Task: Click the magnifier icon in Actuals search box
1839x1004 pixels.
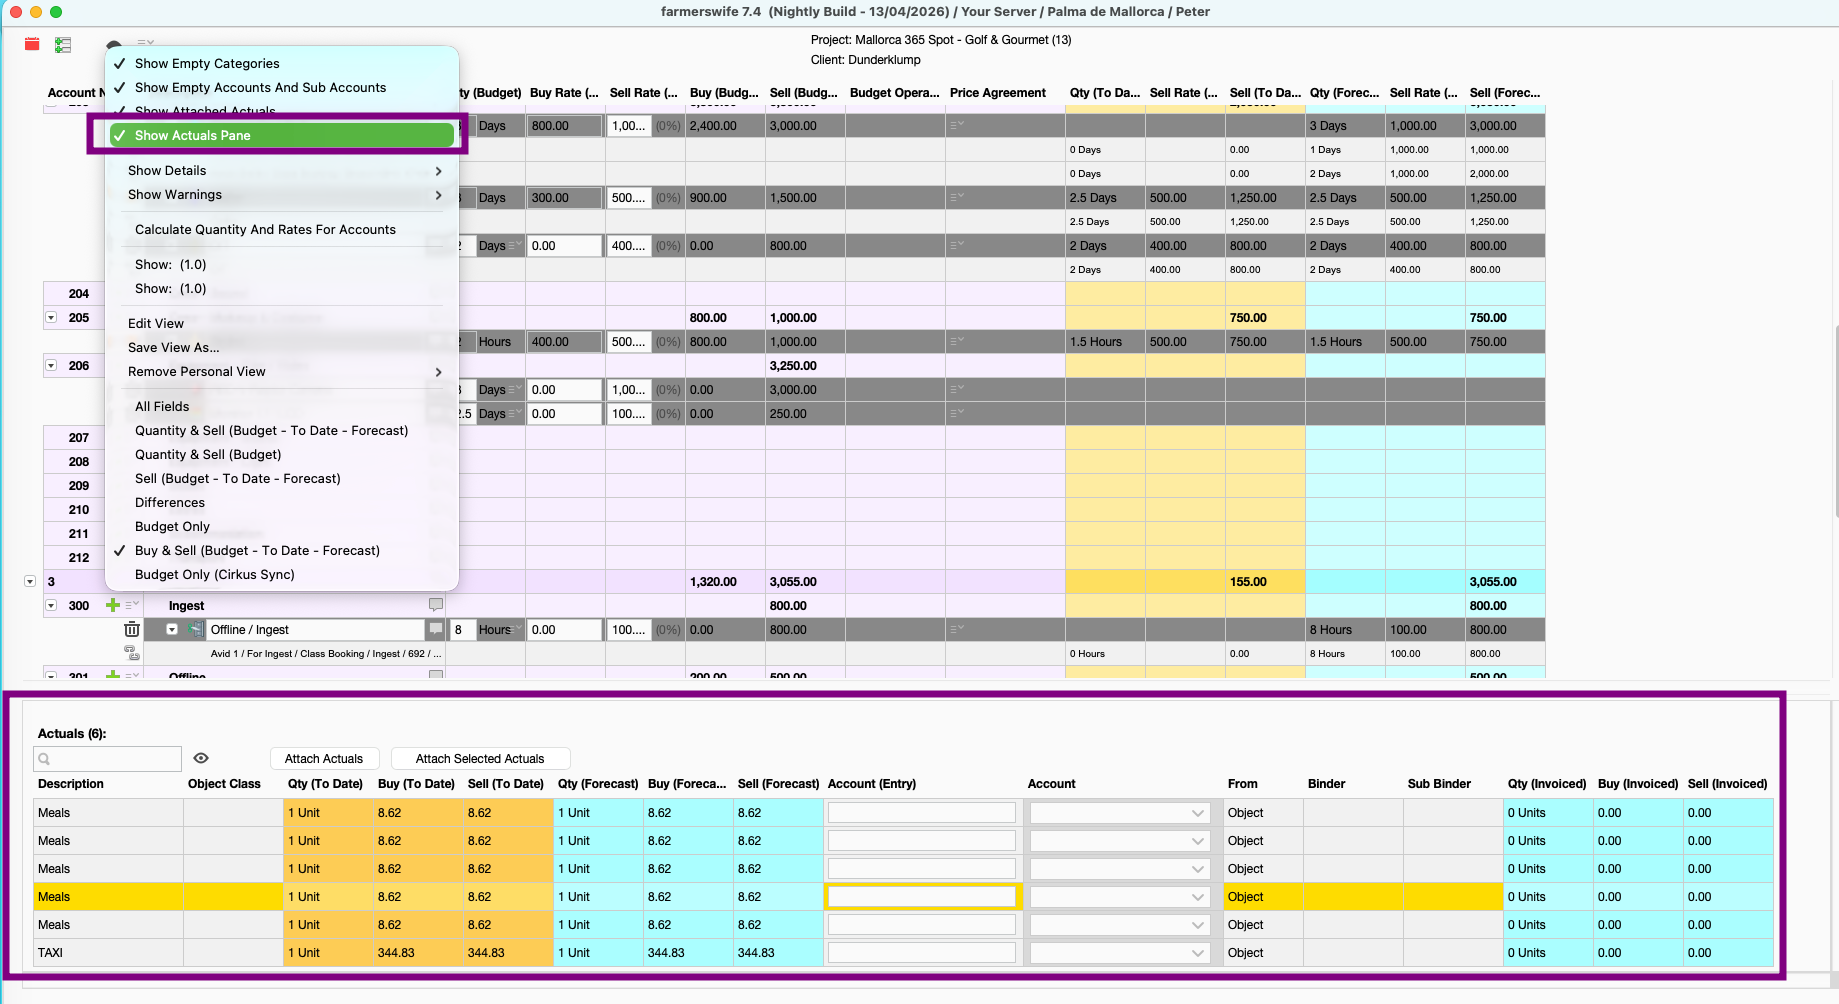Action: (44, 759)
